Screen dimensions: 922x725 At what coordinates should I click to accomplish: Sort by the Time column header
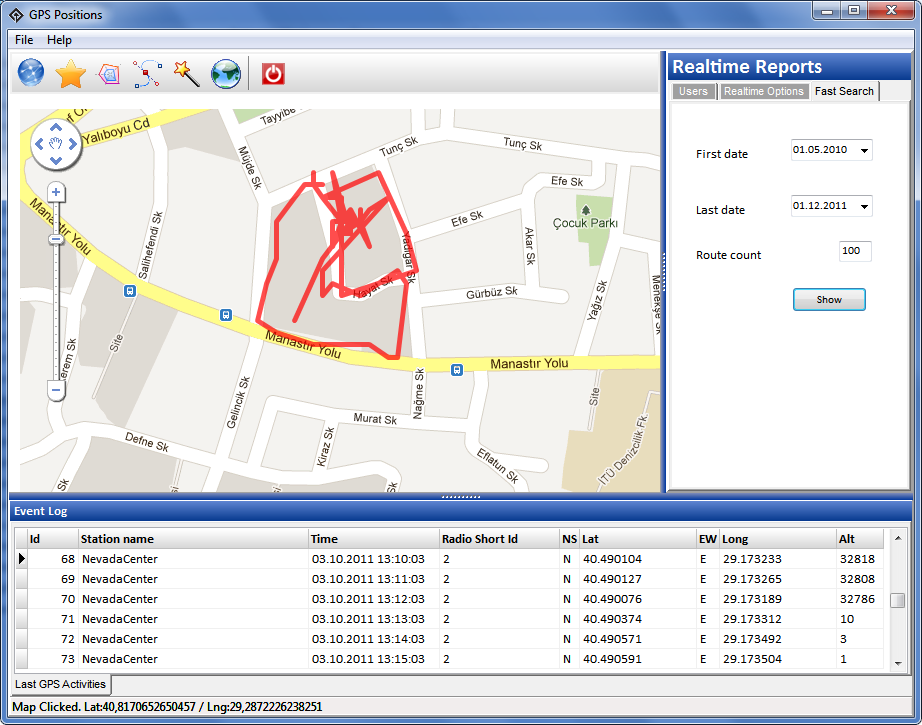[x=374, y=539]
